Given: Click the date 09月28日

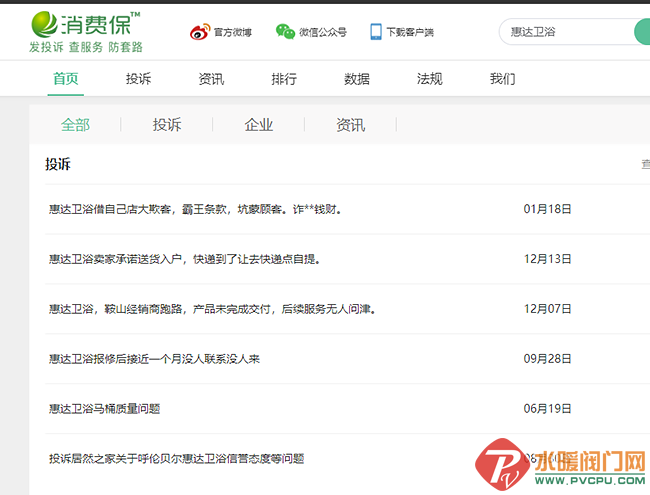Looking at the screenshot, I should point(547,359).
